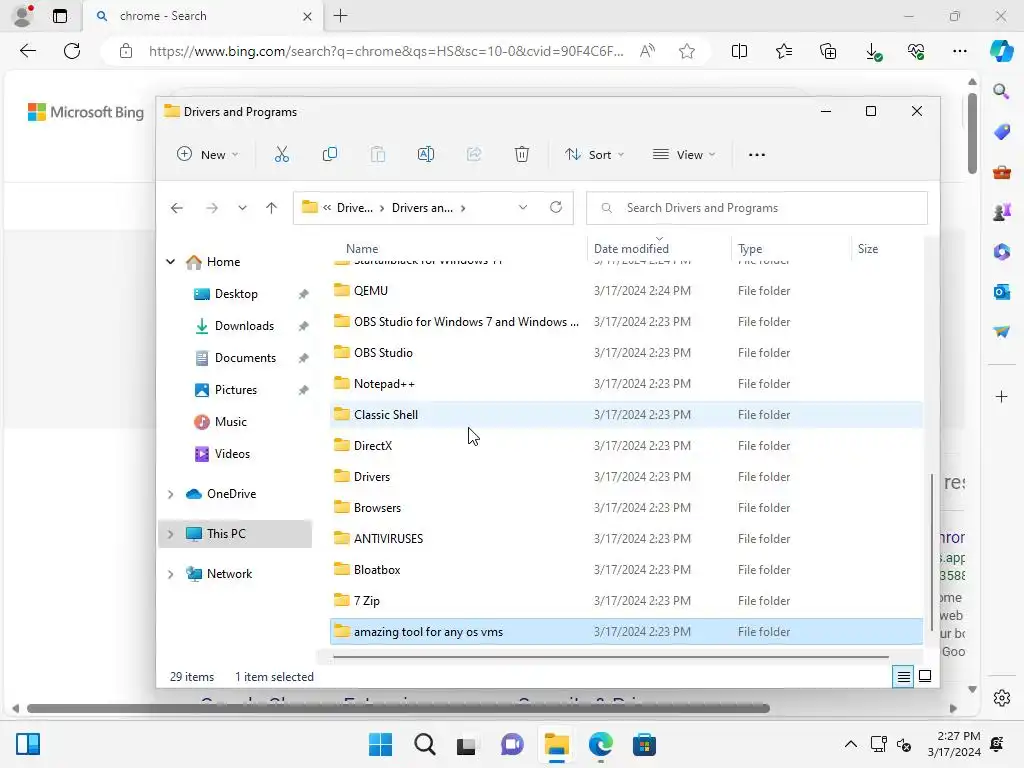1024x768 pixels.
Task: Expand the This PC tree node
Action: [x=170, y=534]
